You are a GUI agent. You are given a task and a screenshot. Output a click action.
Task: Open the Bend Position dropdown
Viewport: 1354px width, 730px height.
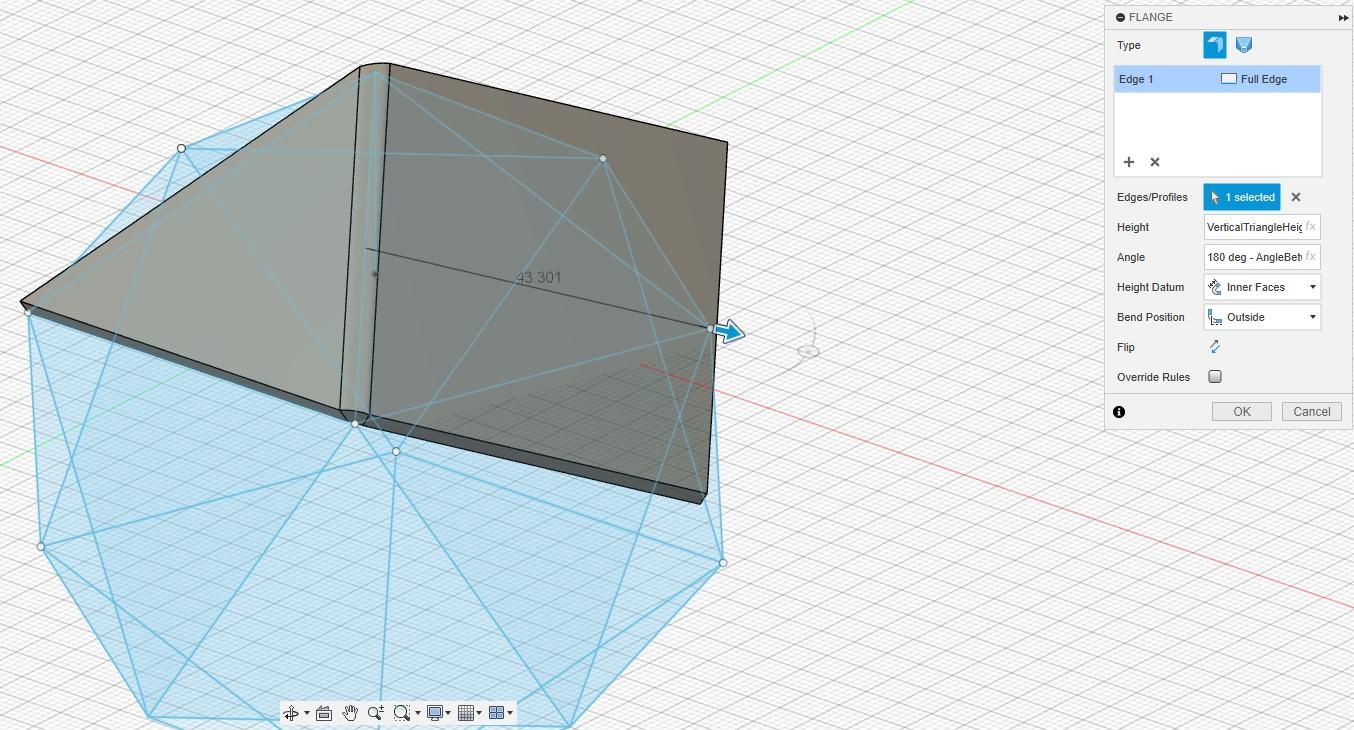[1262, 317]
